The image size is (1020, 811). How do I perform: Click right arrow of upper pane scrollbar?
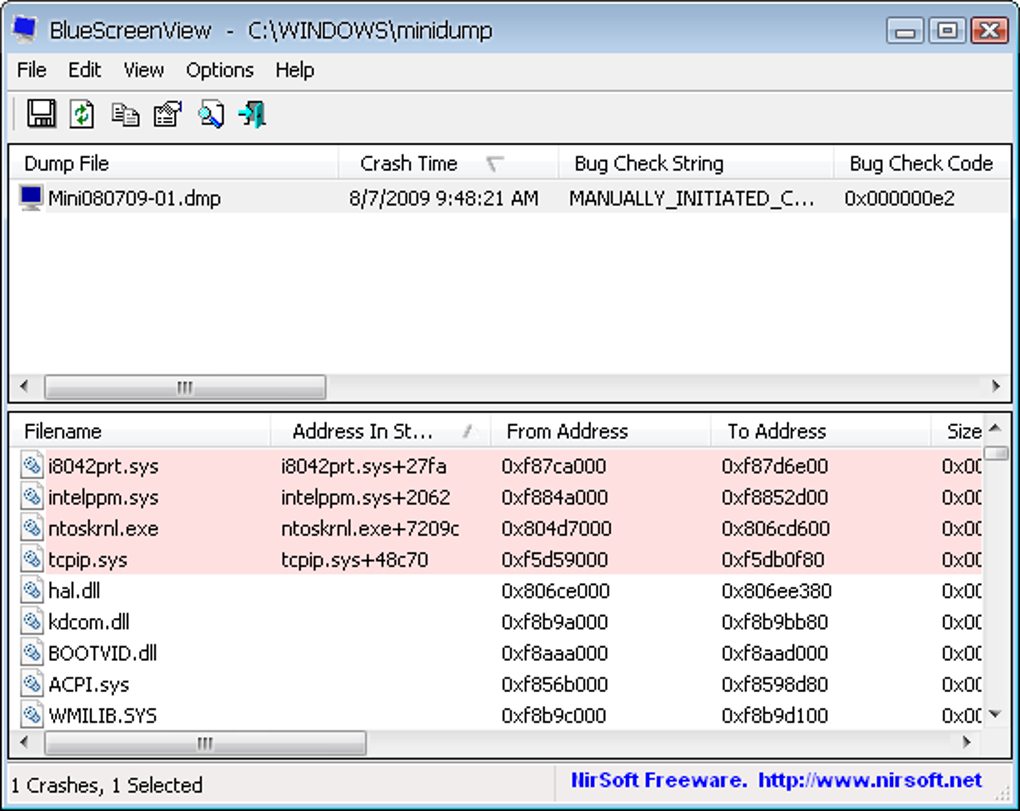tap(996, 386)
